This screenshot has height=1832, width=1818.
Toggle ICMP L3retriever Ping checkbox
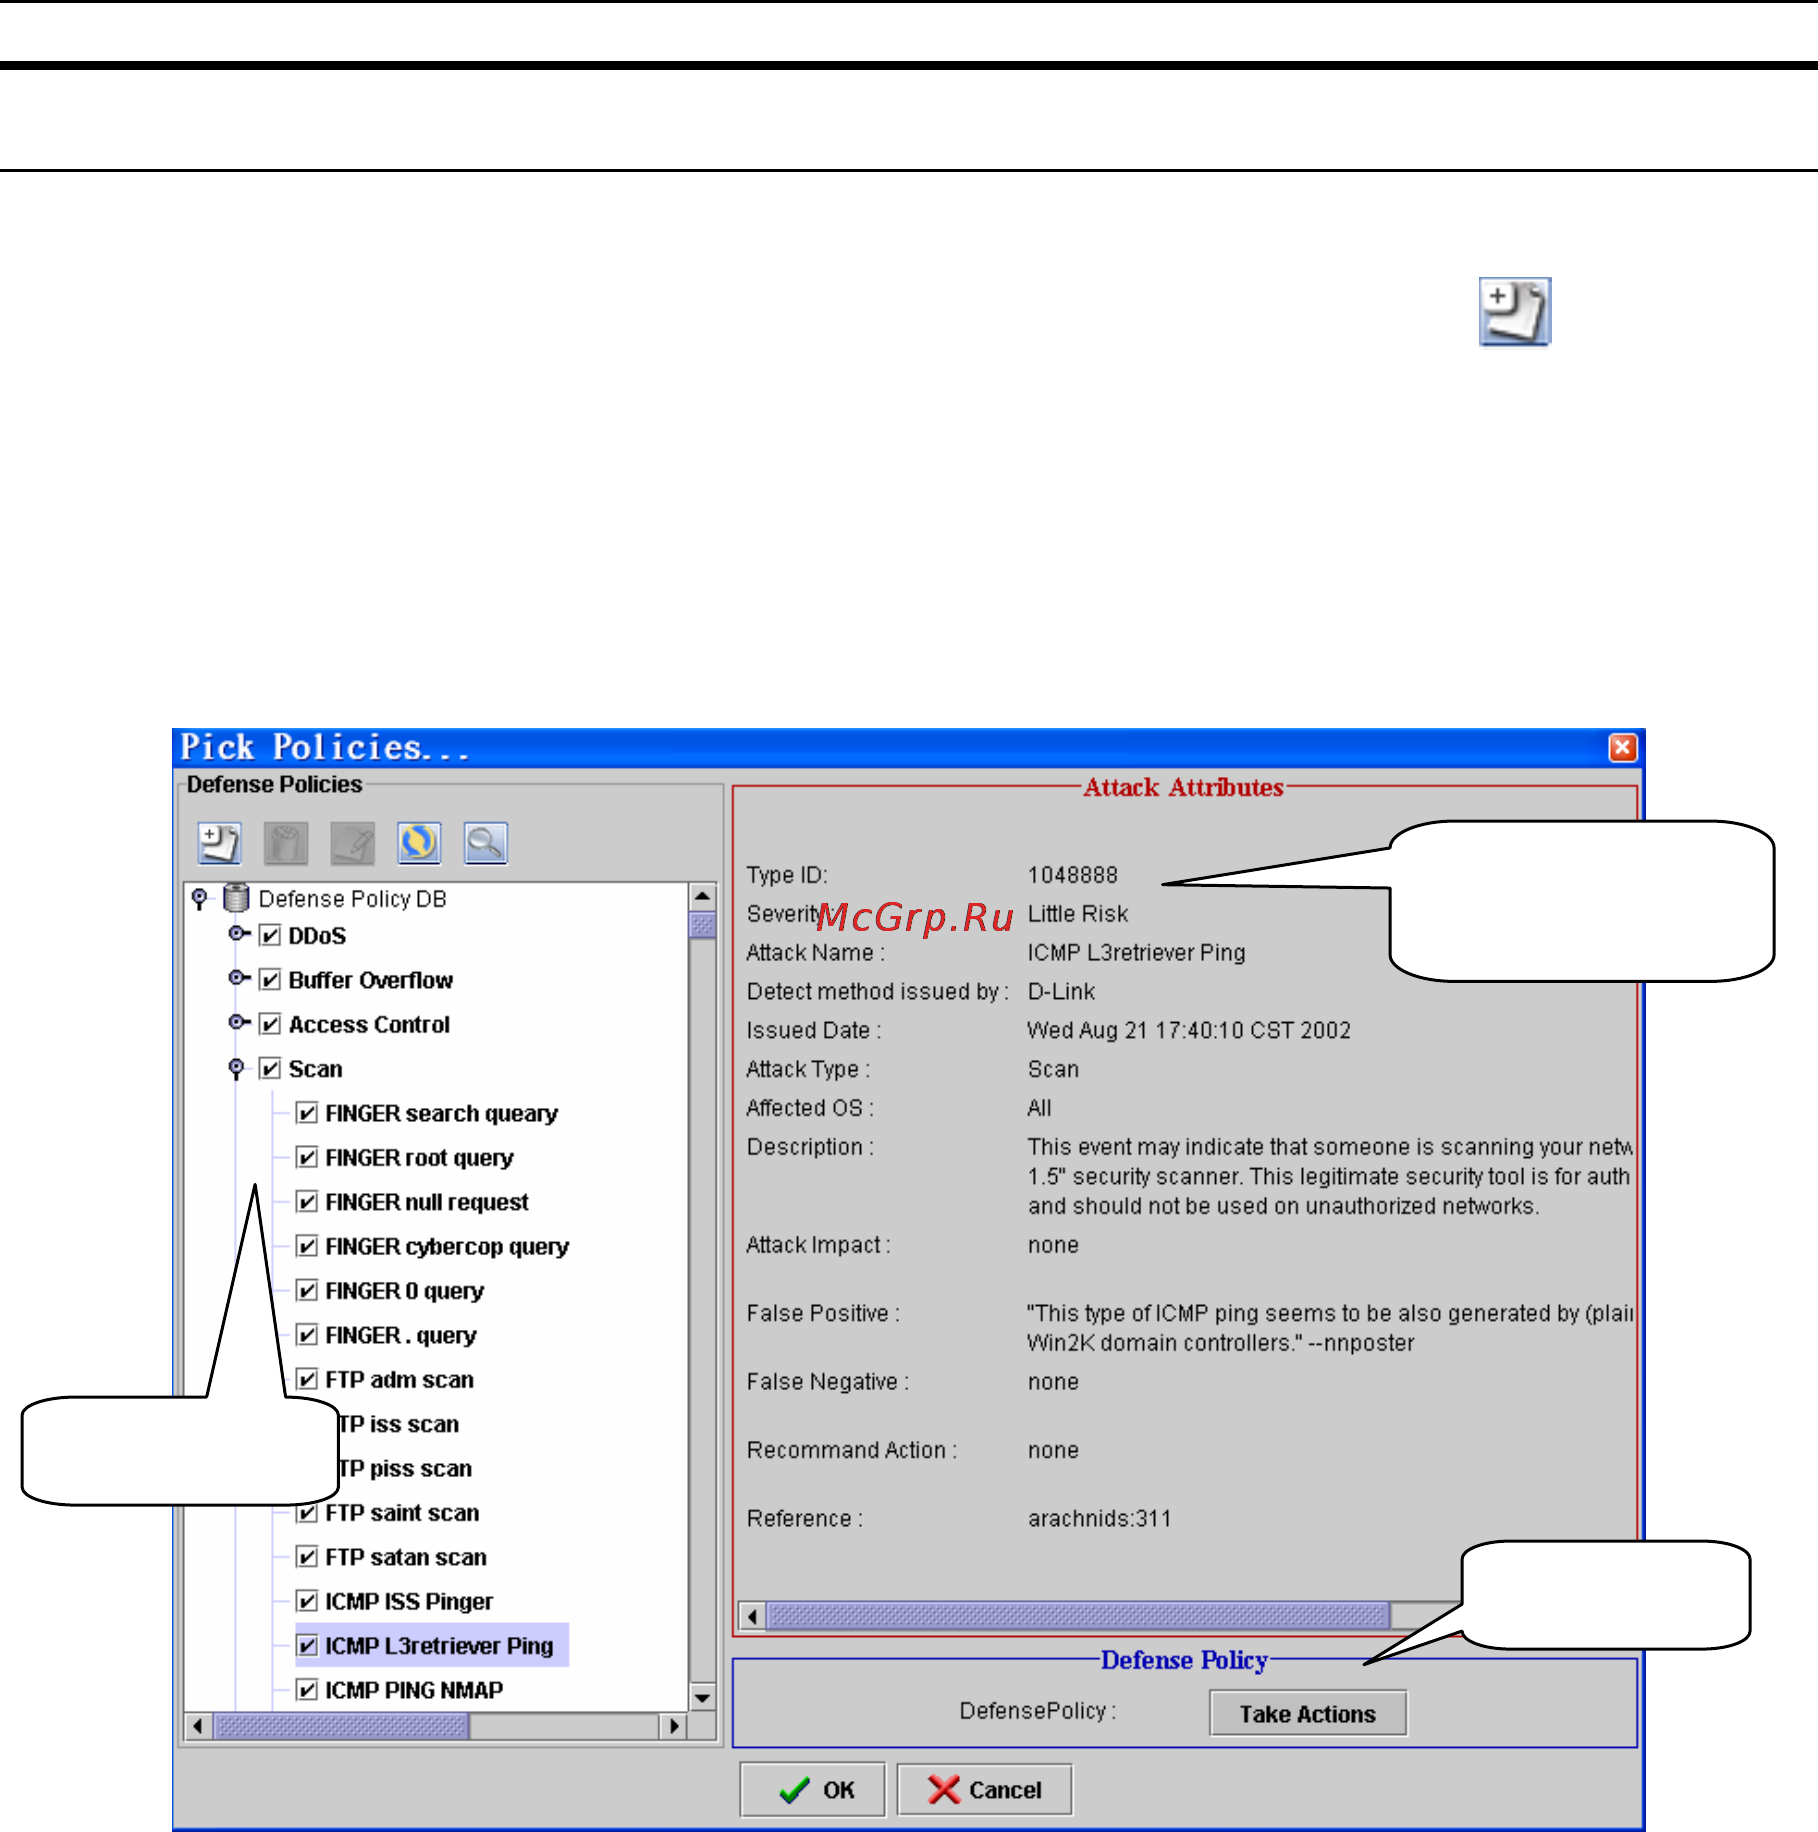click(307, 1646)
